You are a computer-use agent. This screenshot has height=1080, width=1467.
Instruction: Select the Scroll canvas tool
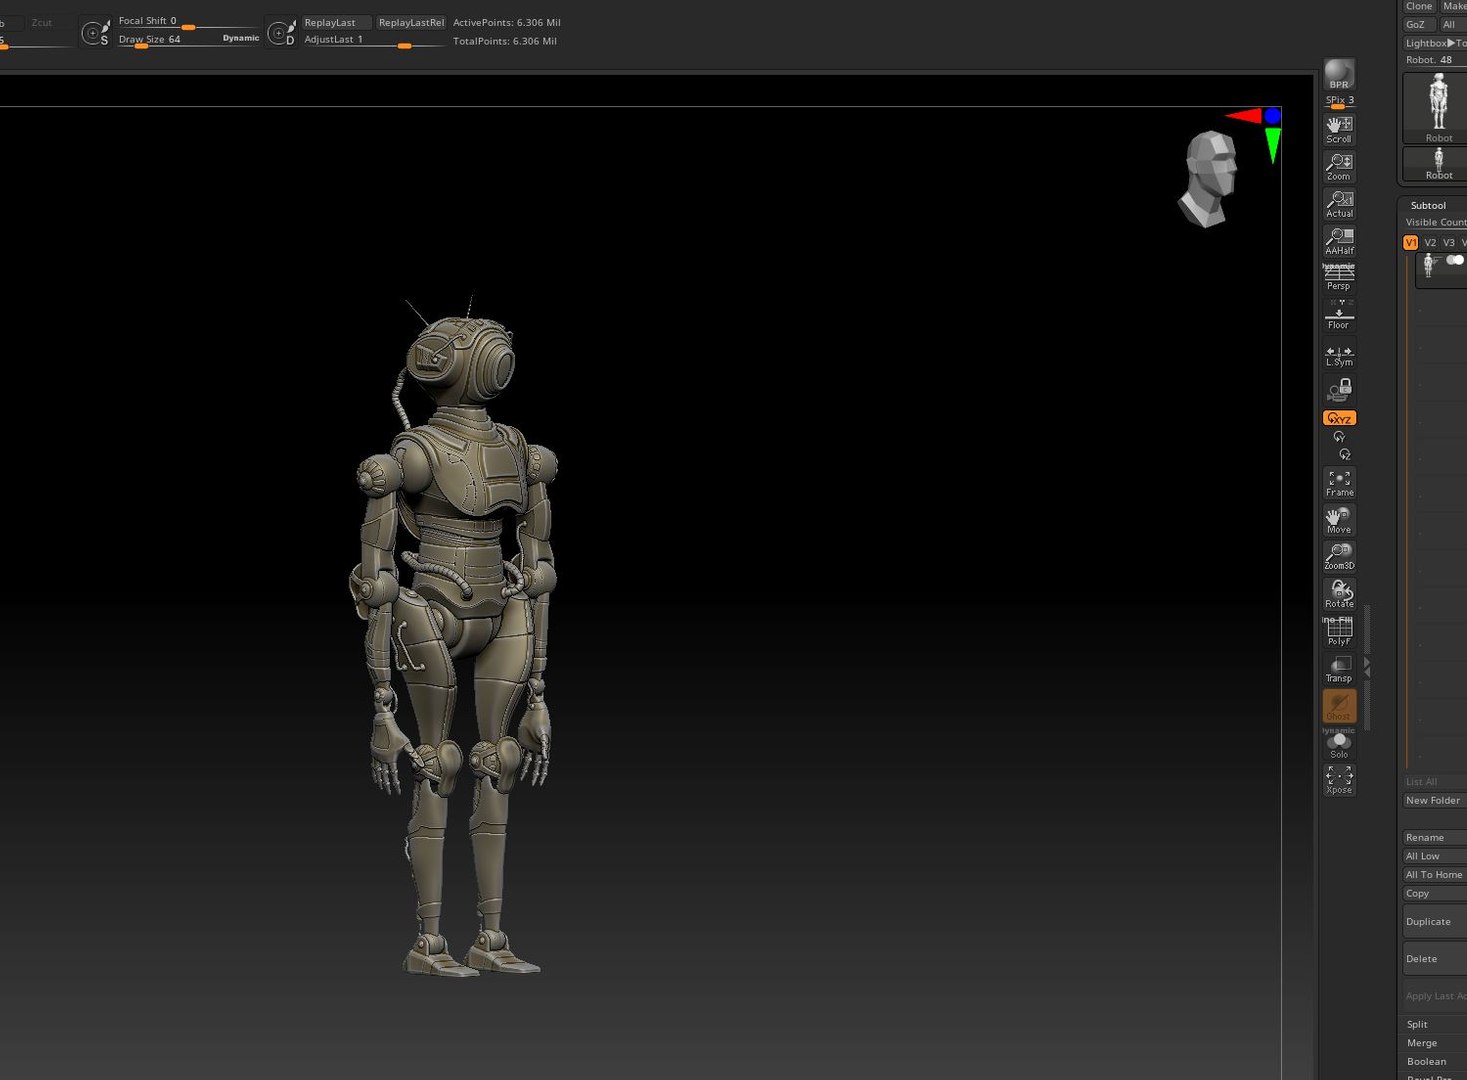tap(1339, 129)
